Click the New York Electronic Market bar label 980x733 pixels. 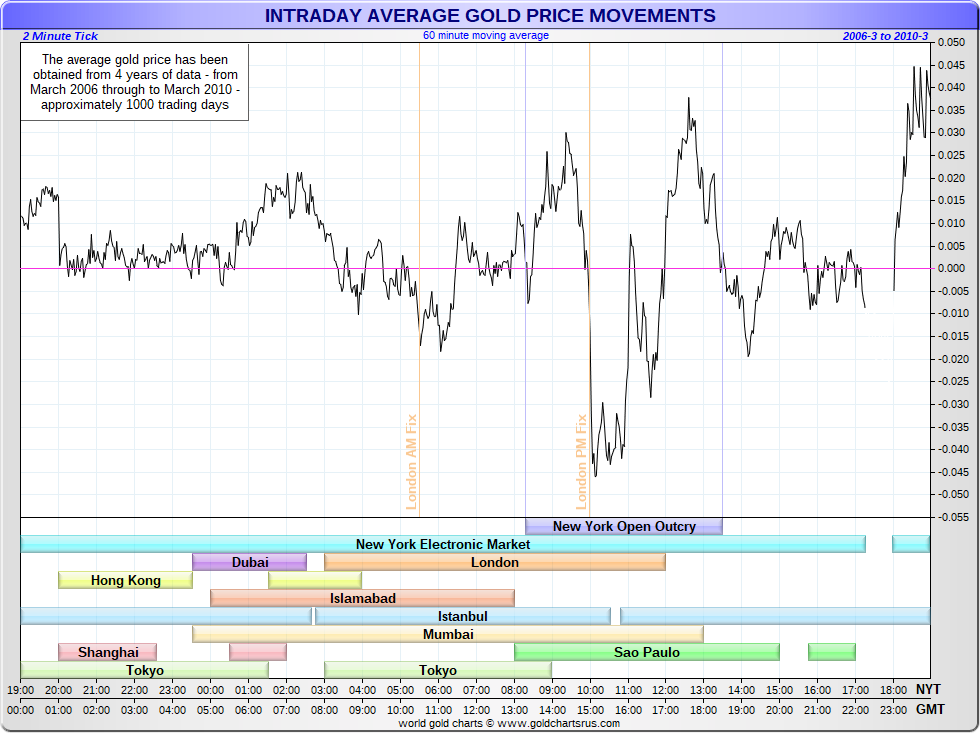pos(442,544)
